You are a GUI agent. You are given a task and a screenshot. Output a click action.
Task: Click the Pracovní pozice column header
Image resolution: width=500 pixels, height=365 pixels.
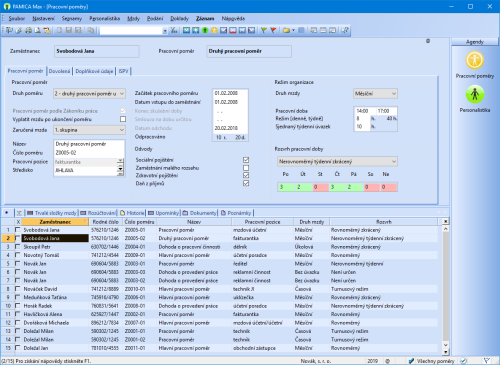pos(262,222)
